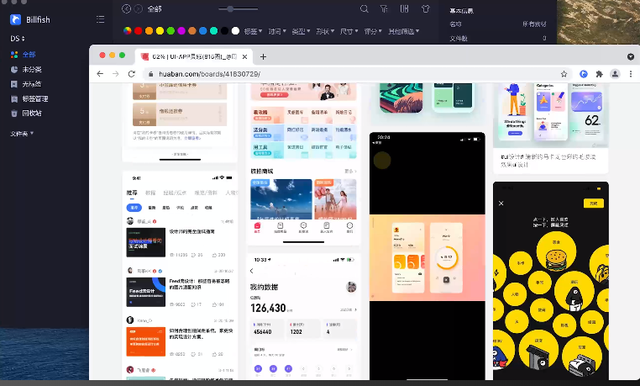Open the 尺寸 filter dropdown

[349, 31]
